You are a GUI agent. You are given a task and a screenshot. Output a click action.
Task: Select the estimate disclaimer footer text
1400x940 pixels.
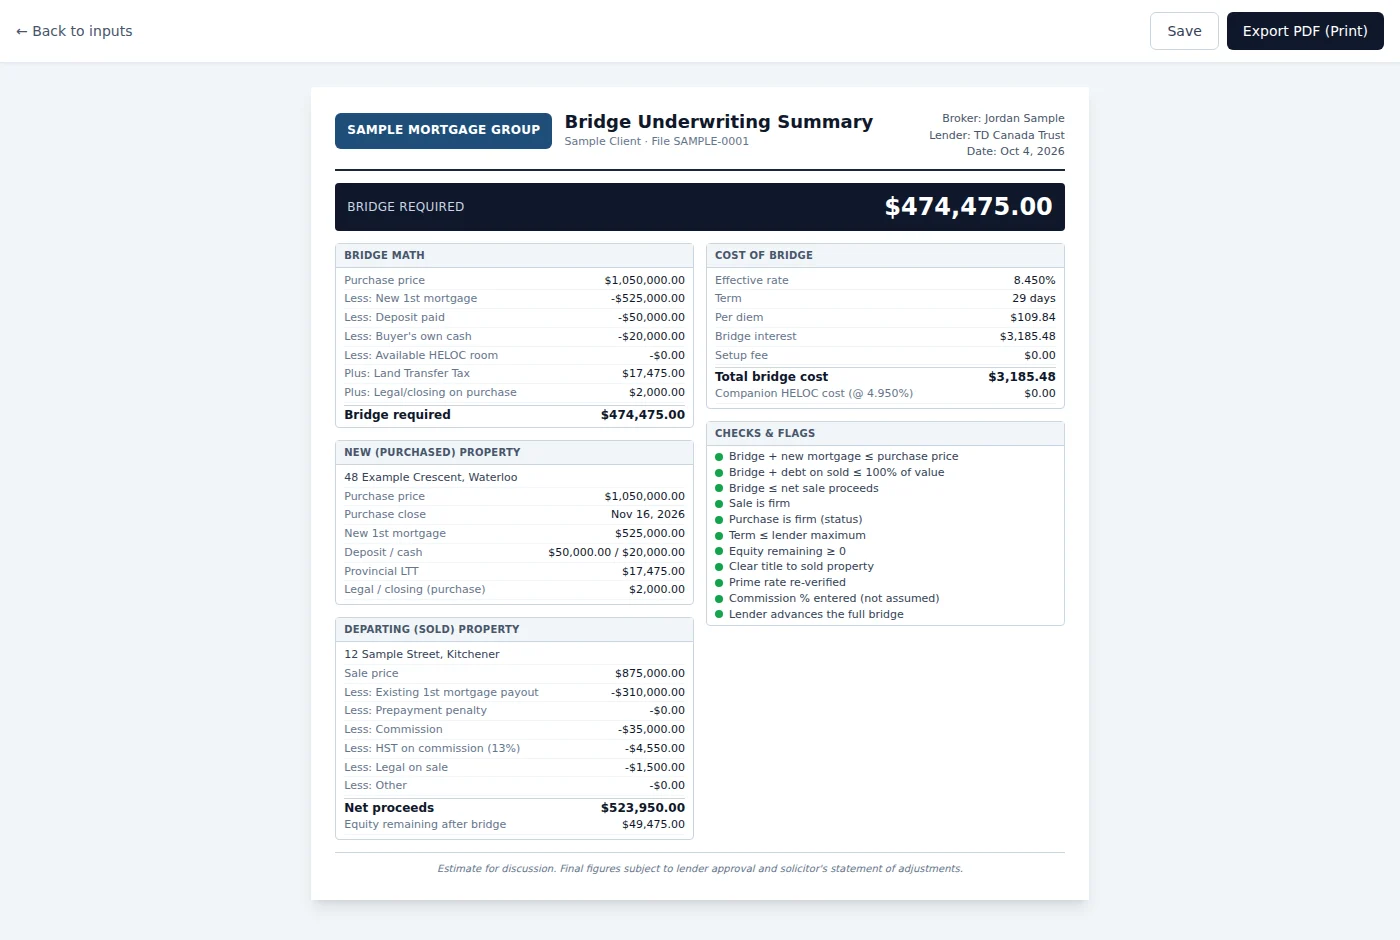(700, 868)
